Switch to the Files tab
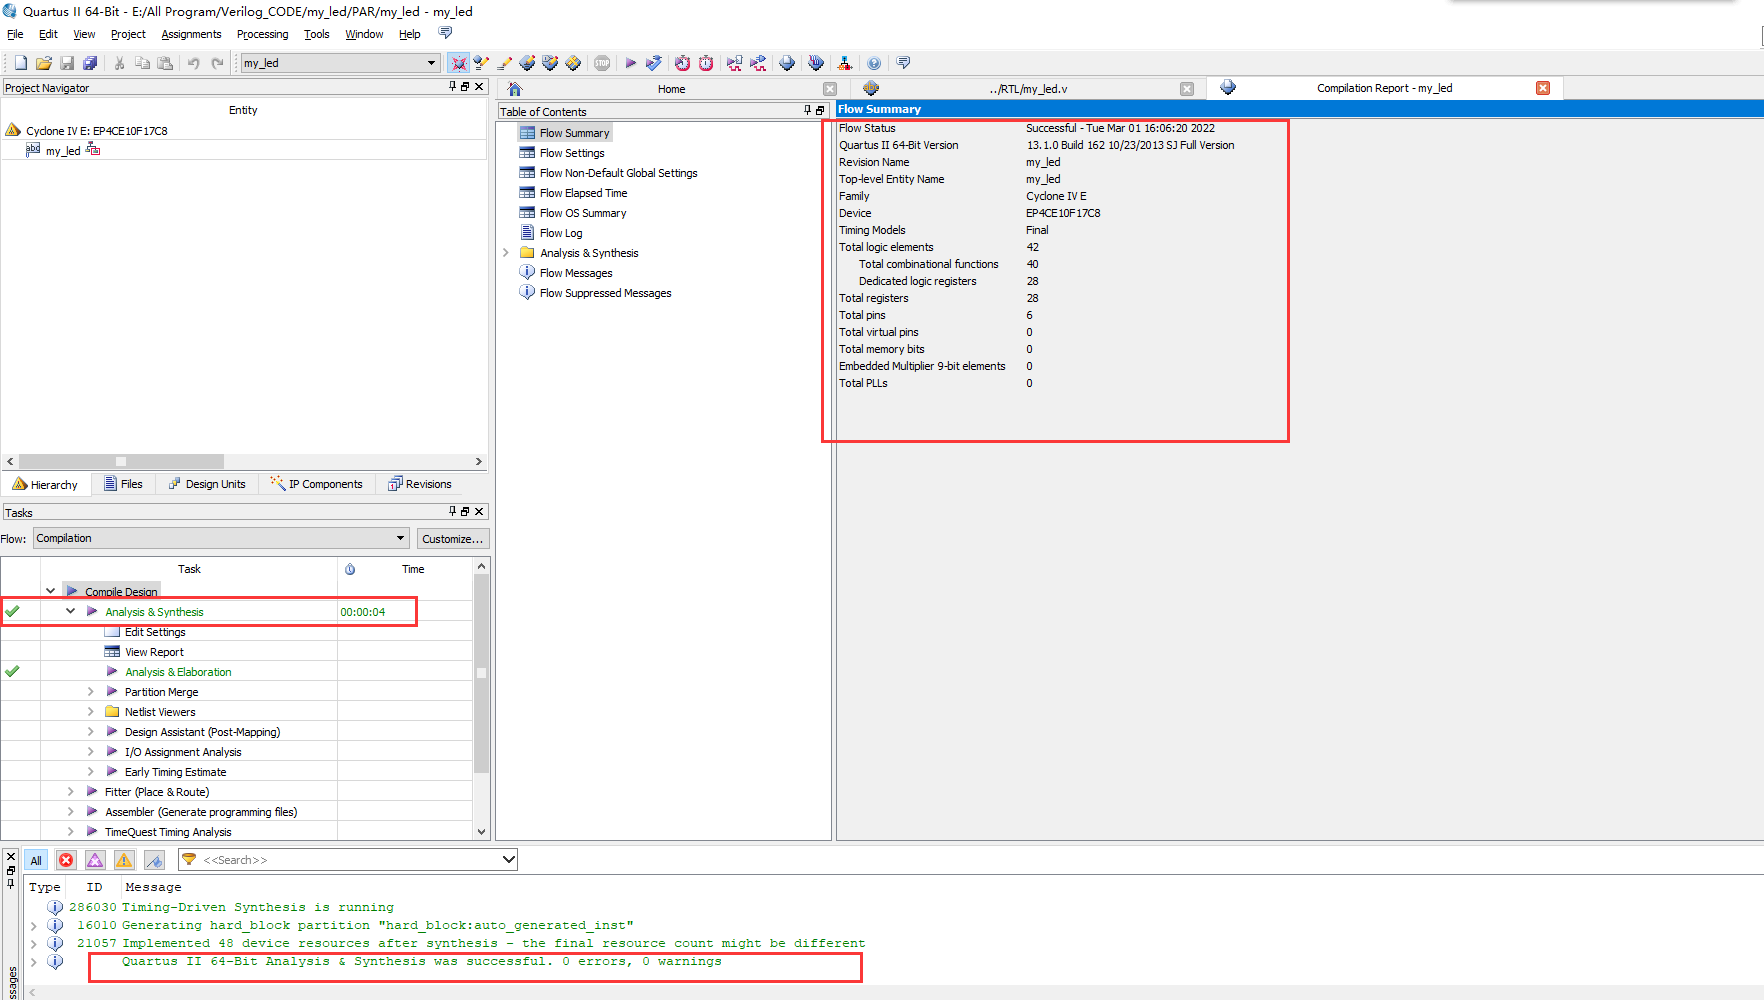 pyautogui.click(x=122, y=484)
